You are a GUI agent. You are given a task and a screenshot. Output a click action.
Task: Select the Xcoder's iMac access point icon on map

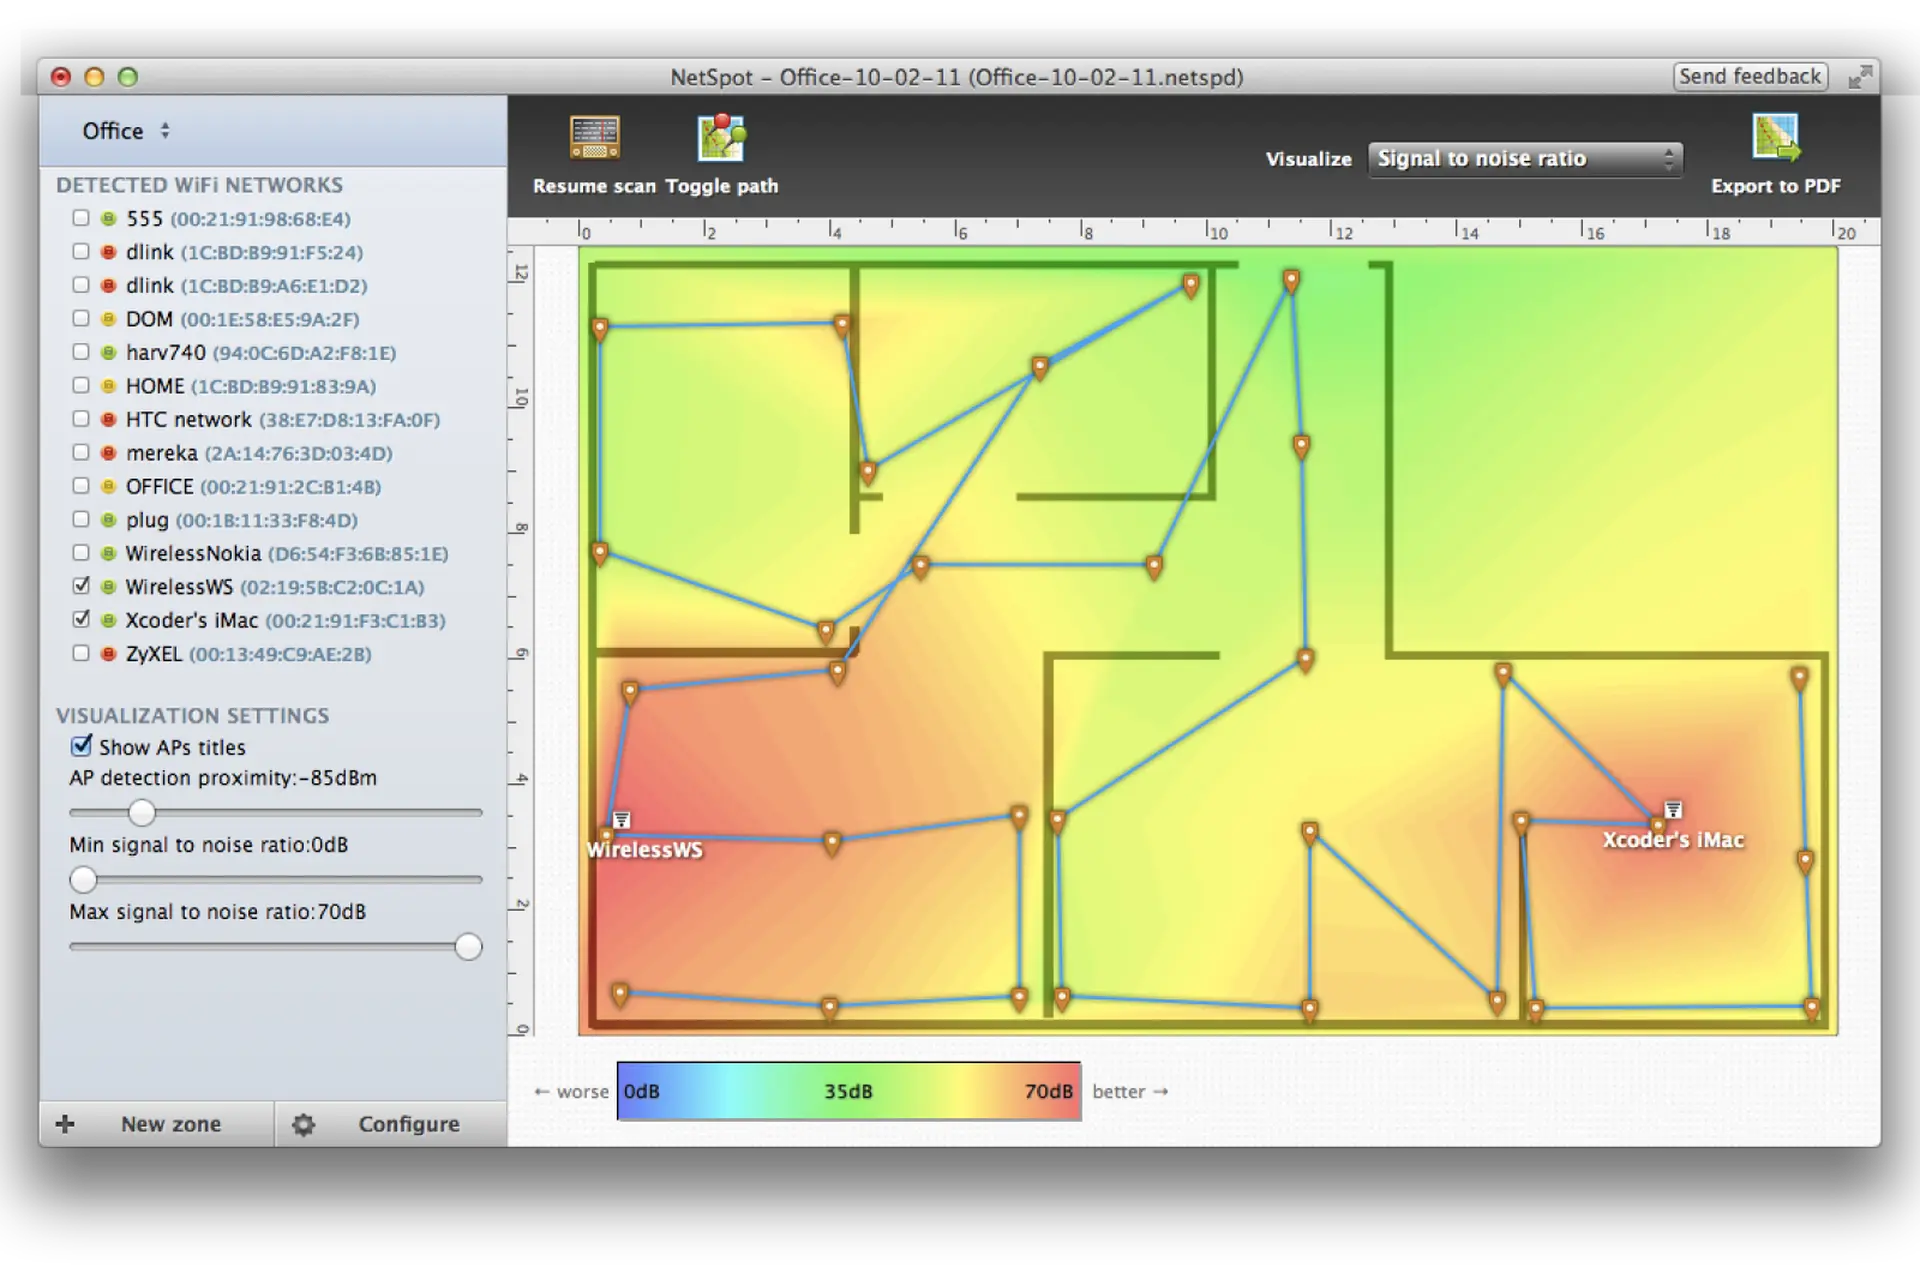click(x=1672, y=809)
